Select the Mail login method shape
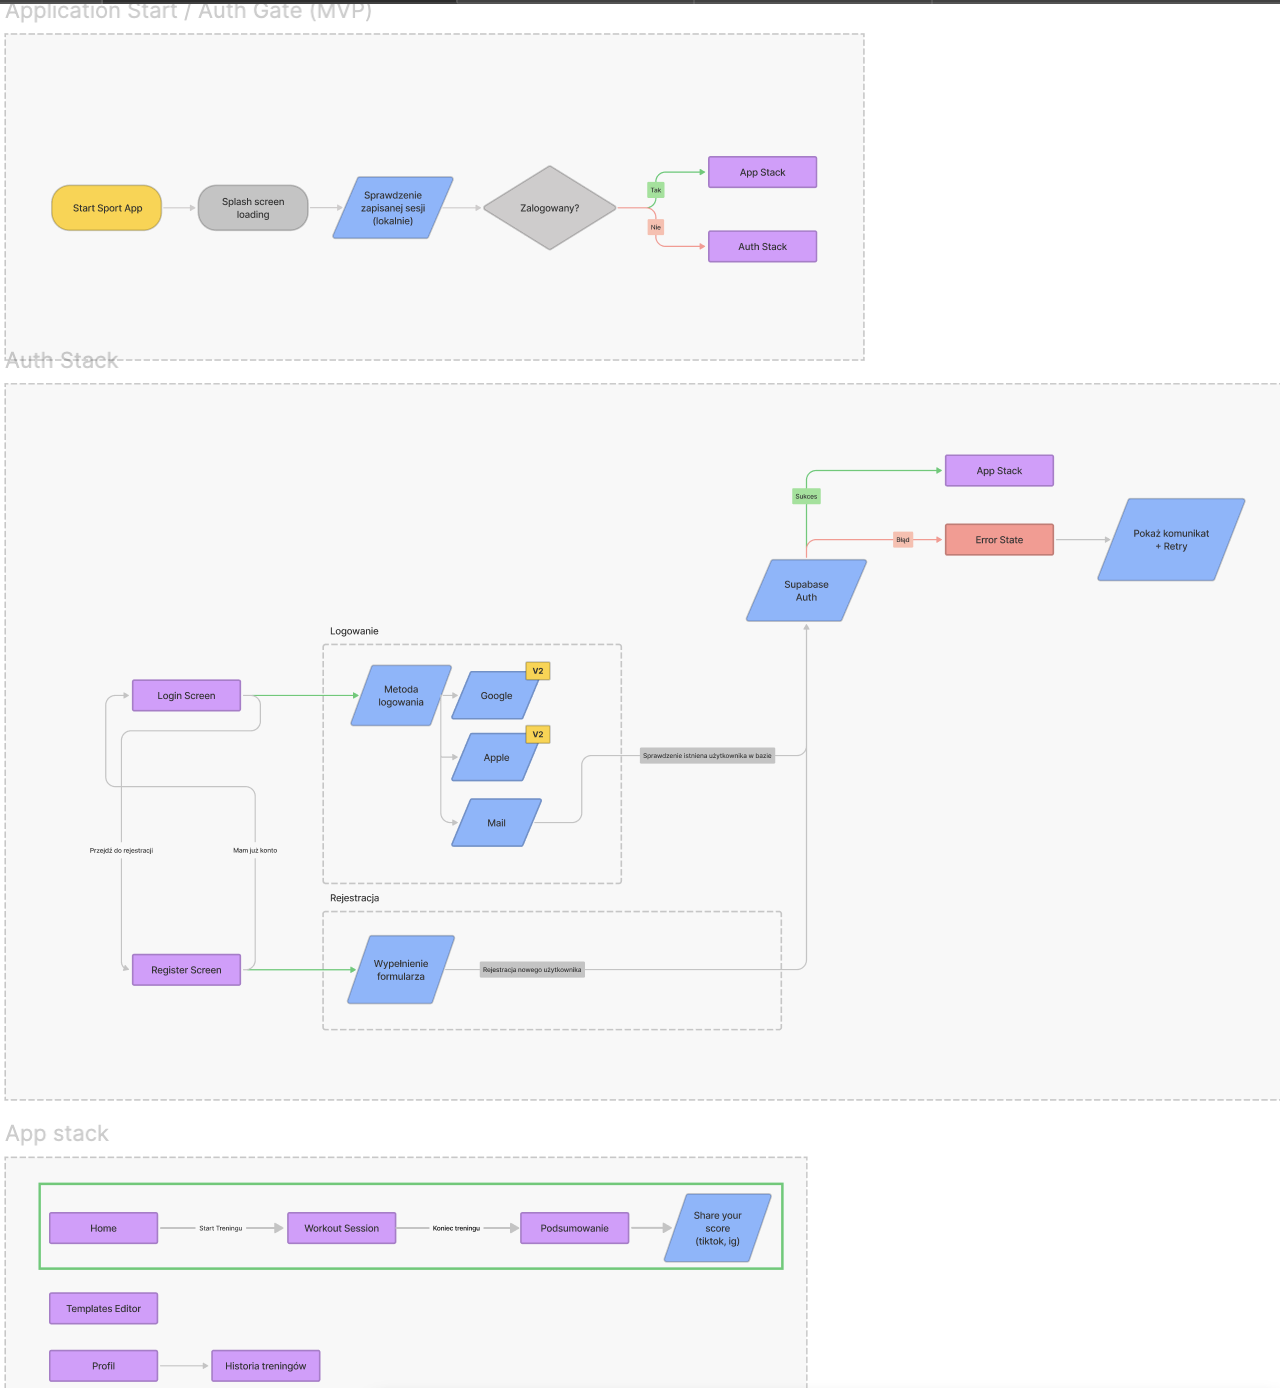 pos(496,823)
